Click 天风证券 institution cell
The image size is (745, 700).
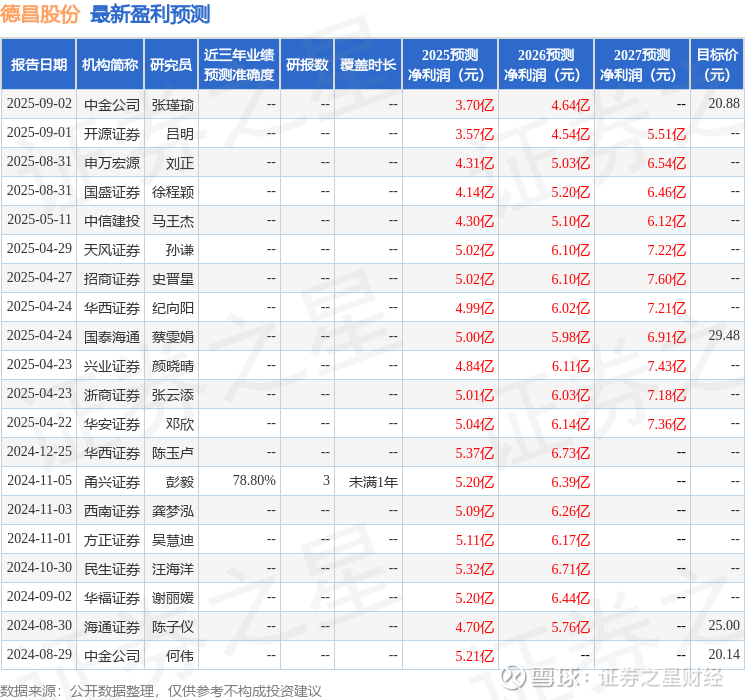coord(112,250)
